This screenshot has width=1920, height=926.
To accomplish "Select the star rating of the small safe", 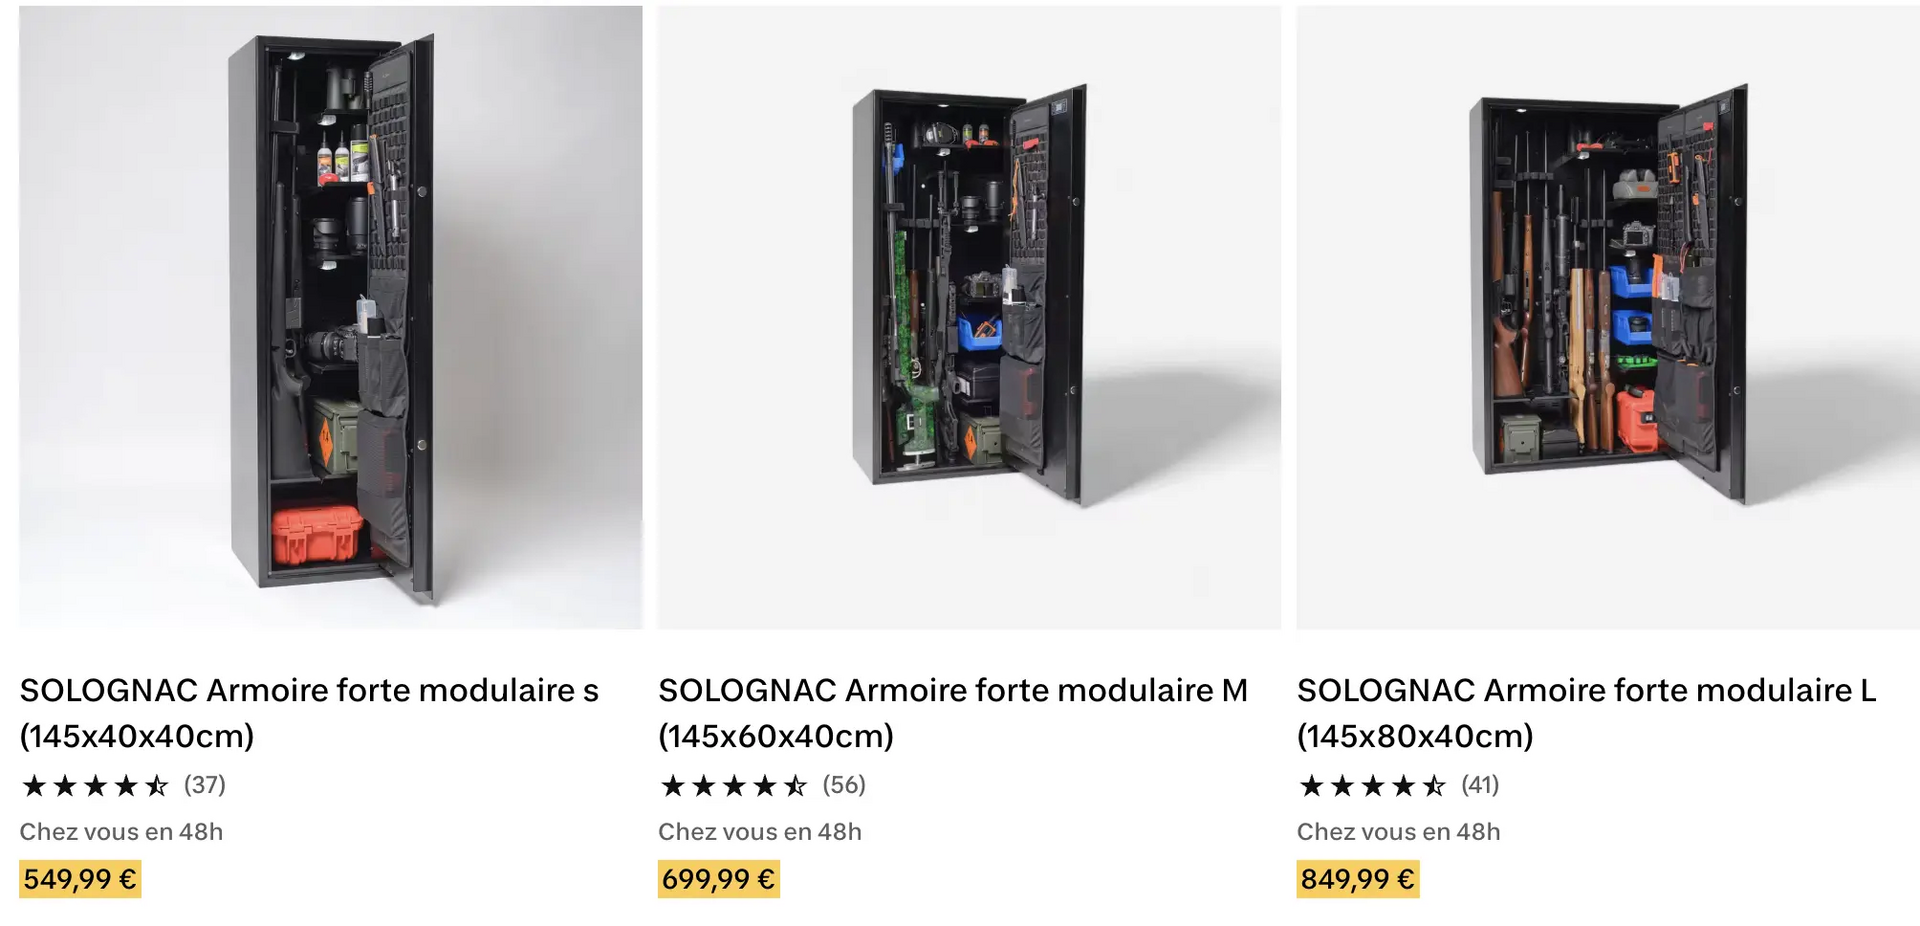I will coord(95,786).
